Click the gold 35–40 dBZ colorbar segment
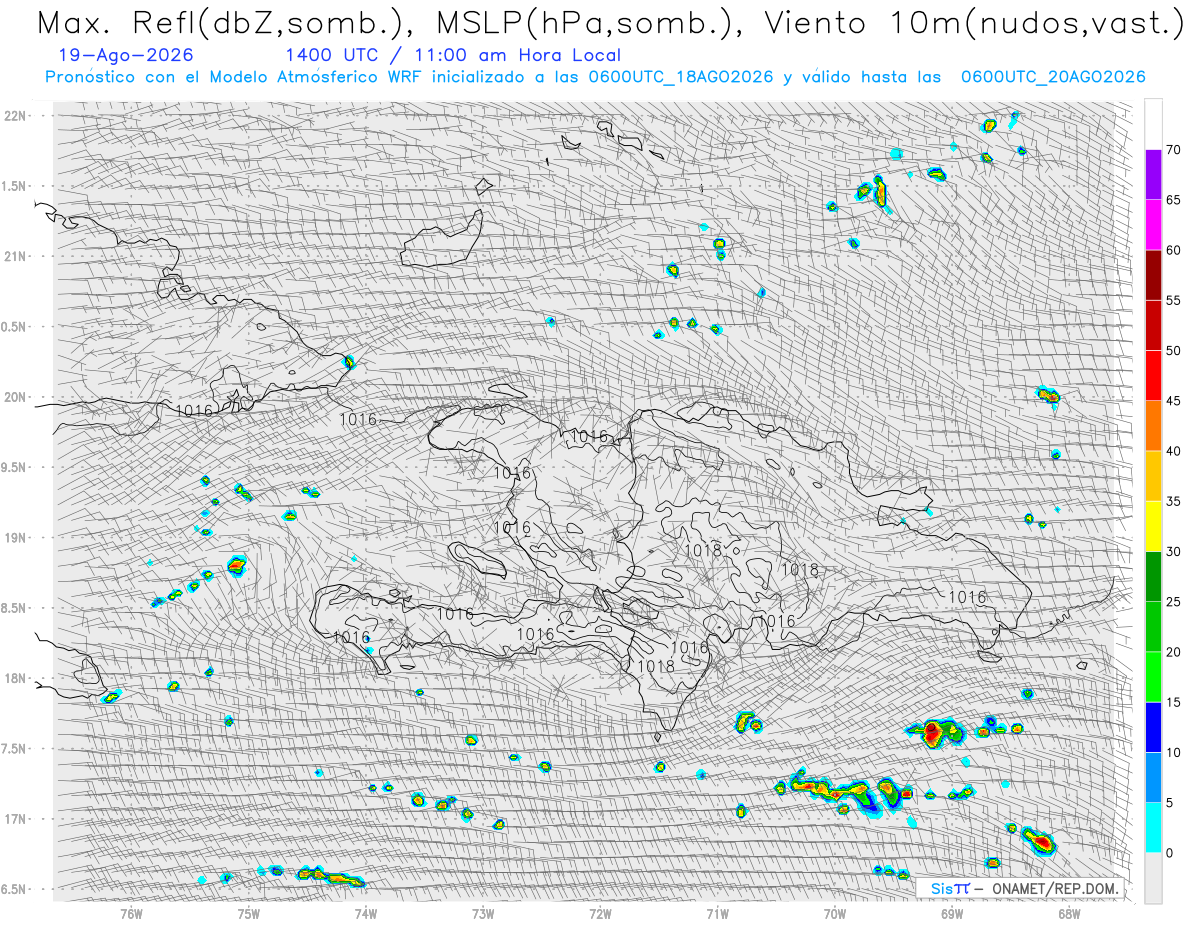 (x=1153, y=476)
